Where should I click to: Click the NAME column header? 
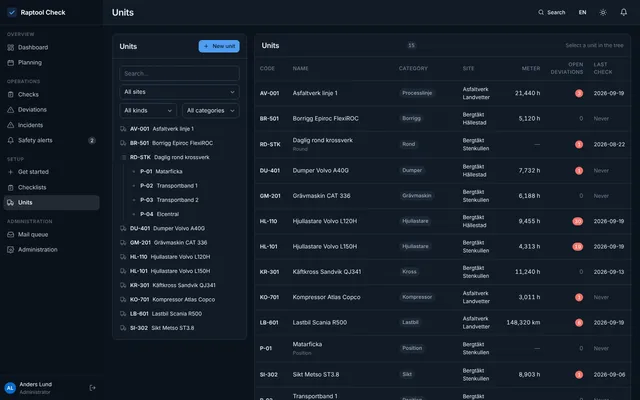coord(300,69)
